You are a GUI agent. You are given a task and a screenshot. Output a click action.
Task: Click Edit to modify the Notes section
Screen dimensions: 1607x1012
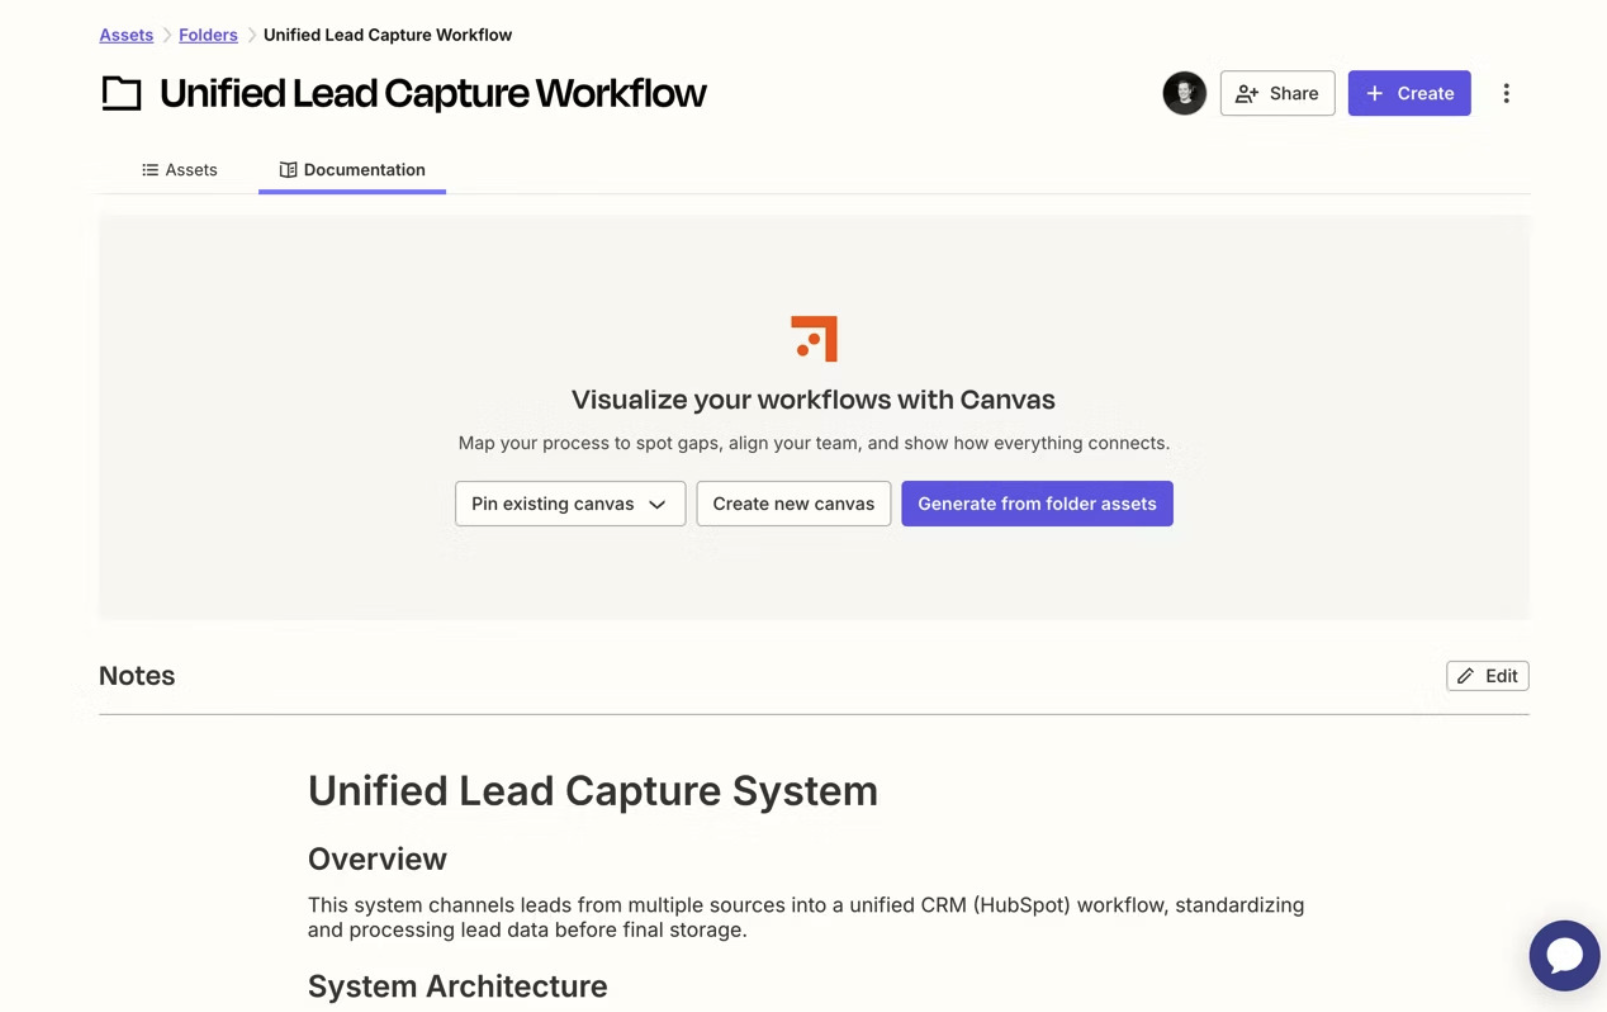coord(1487,675)
